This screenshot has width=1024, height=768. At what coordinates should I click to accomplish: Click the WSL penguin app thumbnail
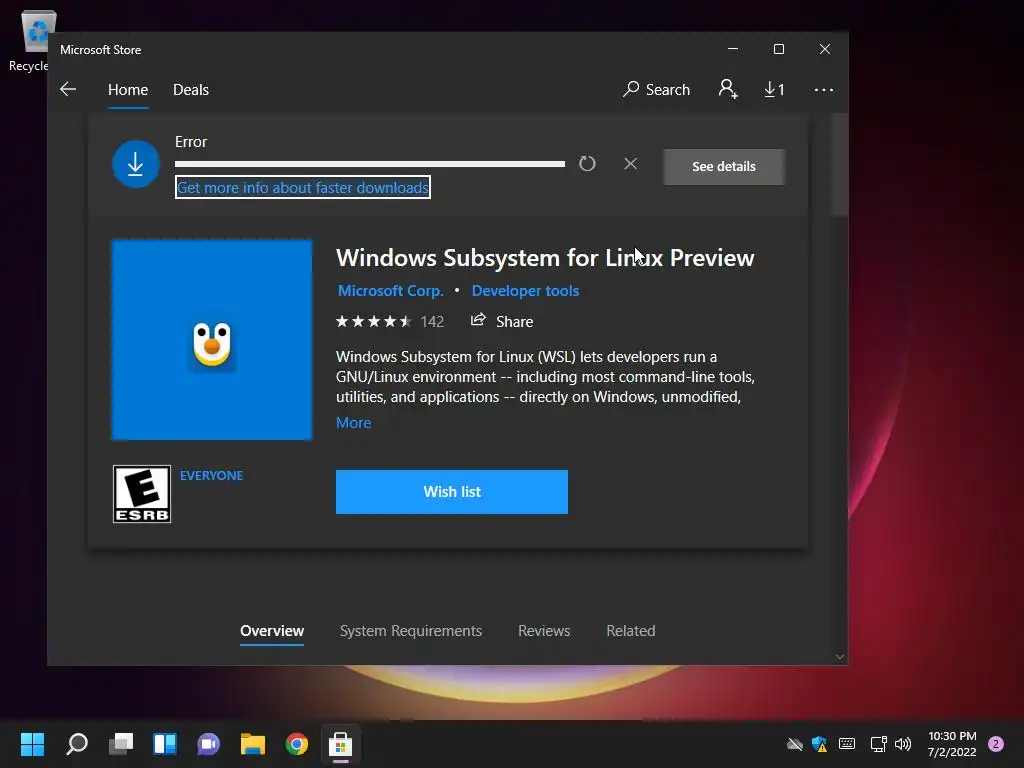[212, 340]
